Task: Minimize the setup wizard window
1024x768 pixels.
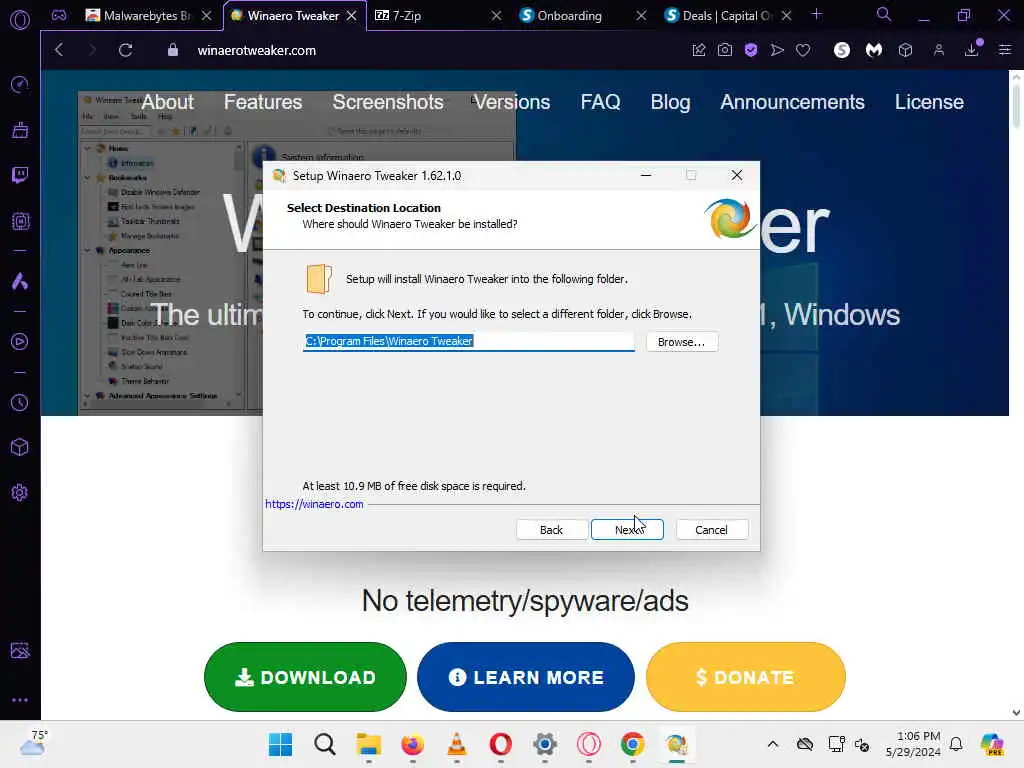Action: (646, 175)
